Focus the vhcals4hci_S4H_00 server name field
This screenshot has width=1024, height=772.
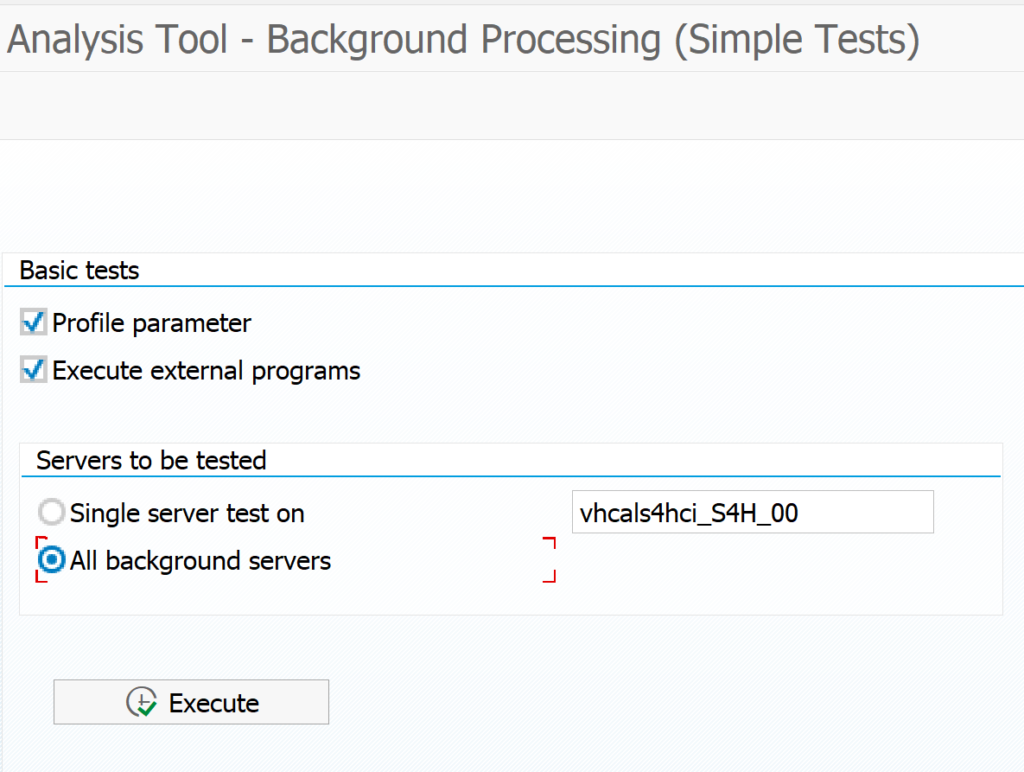coord(751,513)
